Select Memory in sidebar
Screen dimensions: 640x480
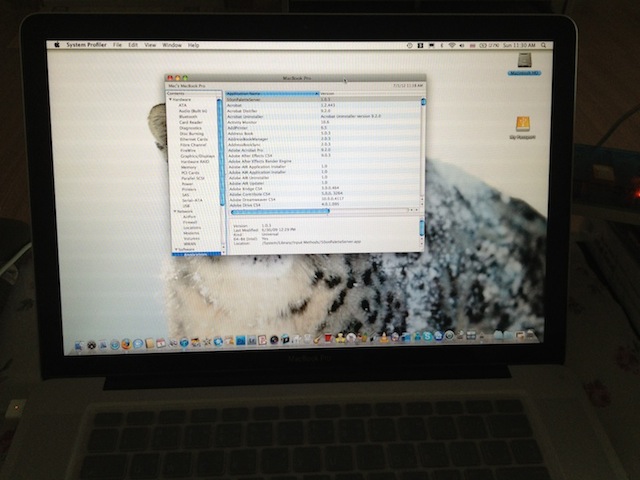click(189, 167)
